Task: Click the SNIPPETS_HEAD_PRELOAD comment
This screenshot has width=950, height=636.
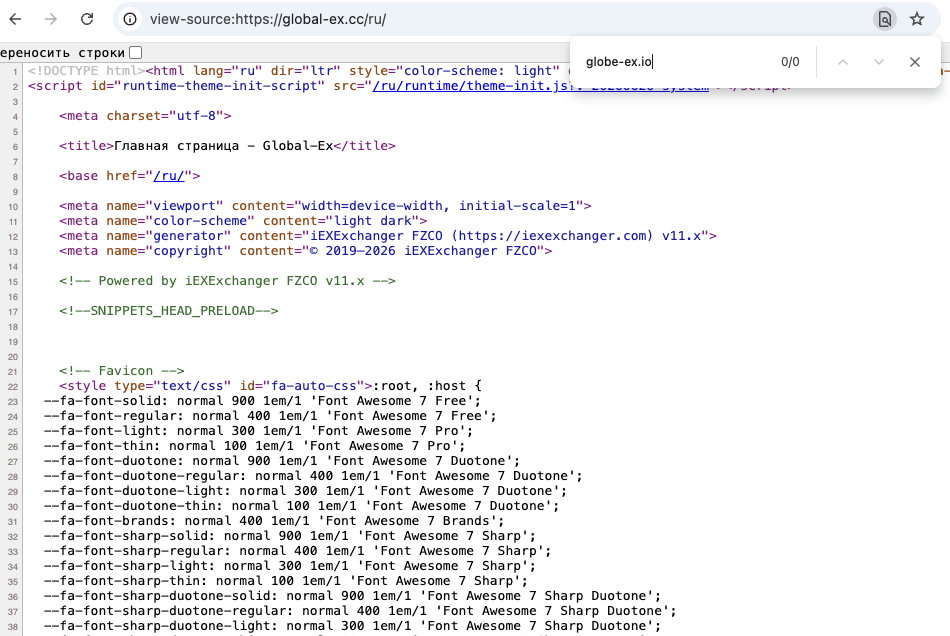Action: (168, 311)
